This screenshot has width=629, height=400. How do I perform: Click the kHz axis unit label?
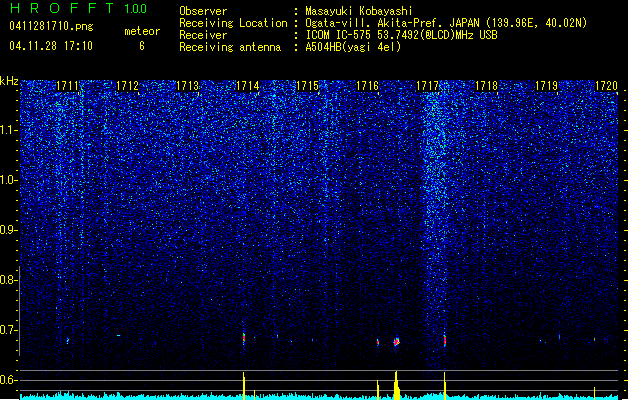[x=9, y=81]
